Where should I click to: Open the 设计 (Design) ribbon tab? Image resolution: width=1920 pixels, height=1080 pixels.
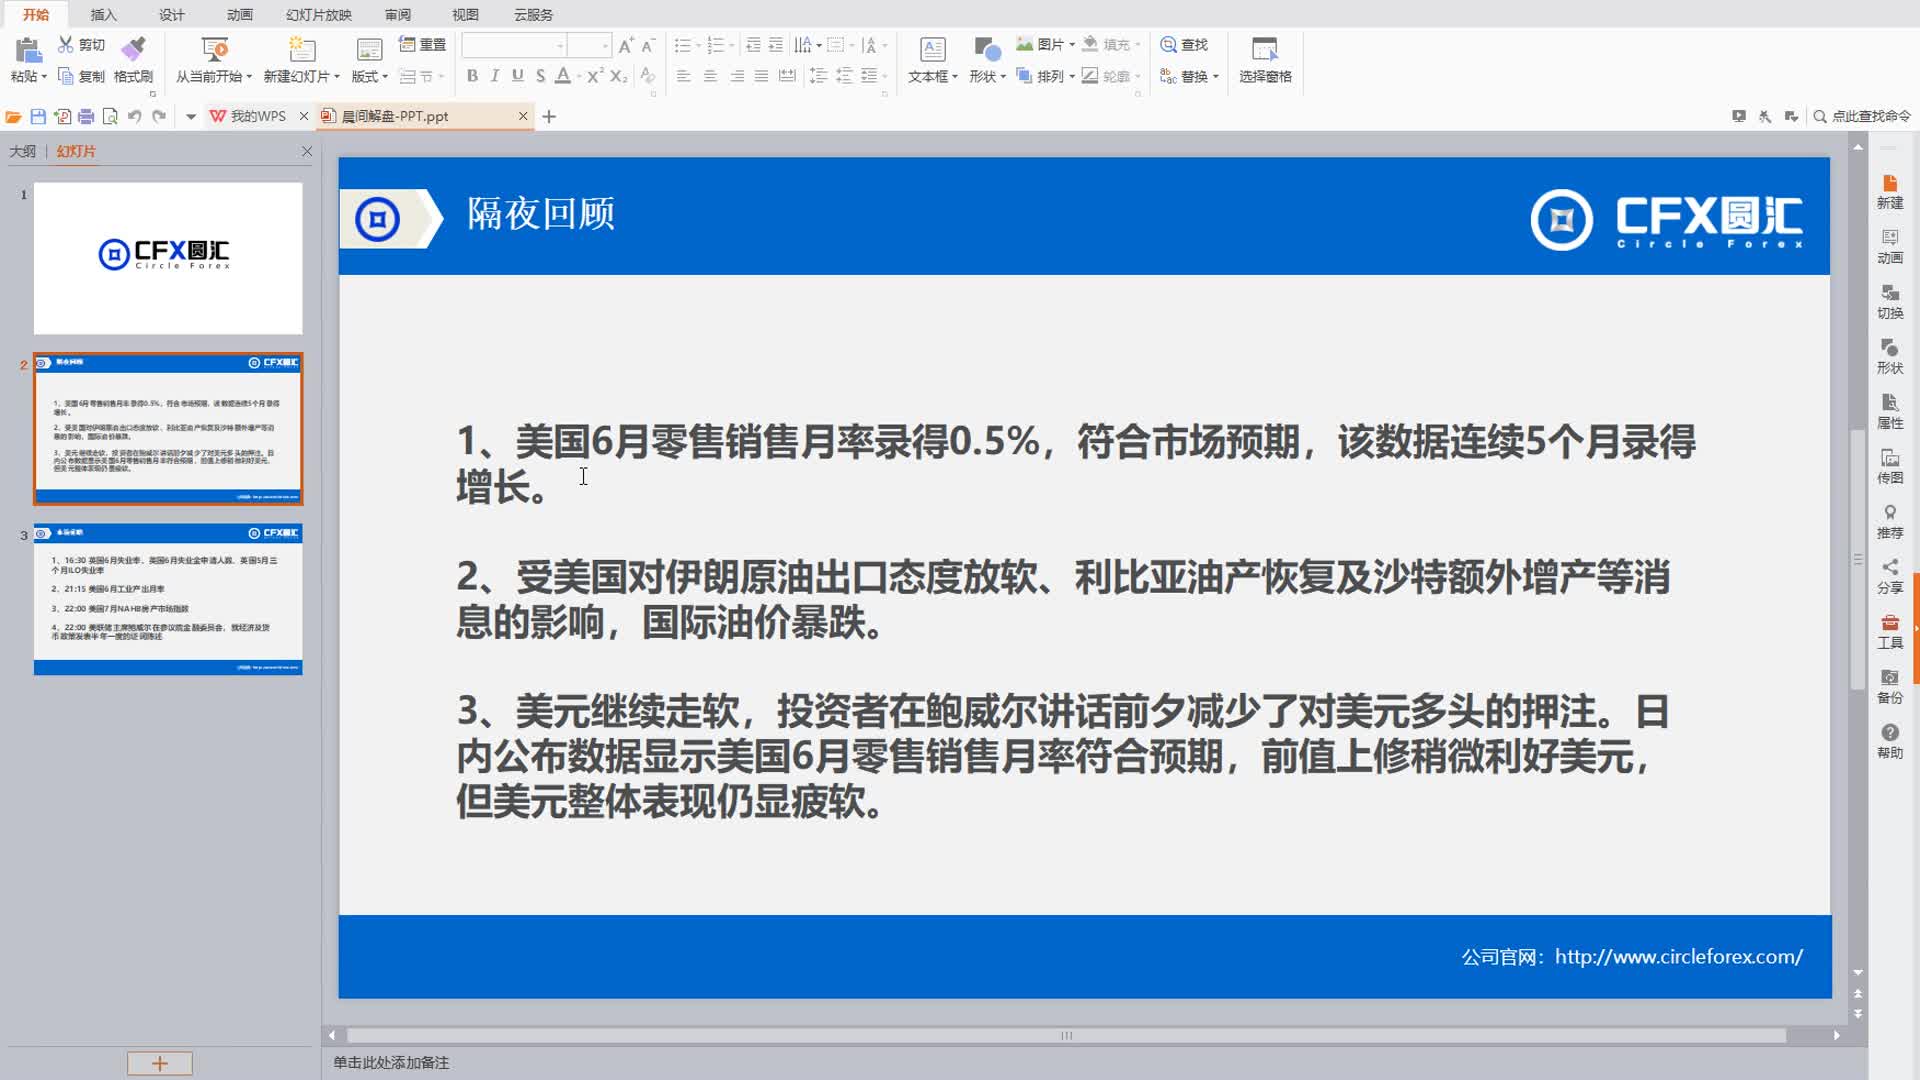(171, 15)
